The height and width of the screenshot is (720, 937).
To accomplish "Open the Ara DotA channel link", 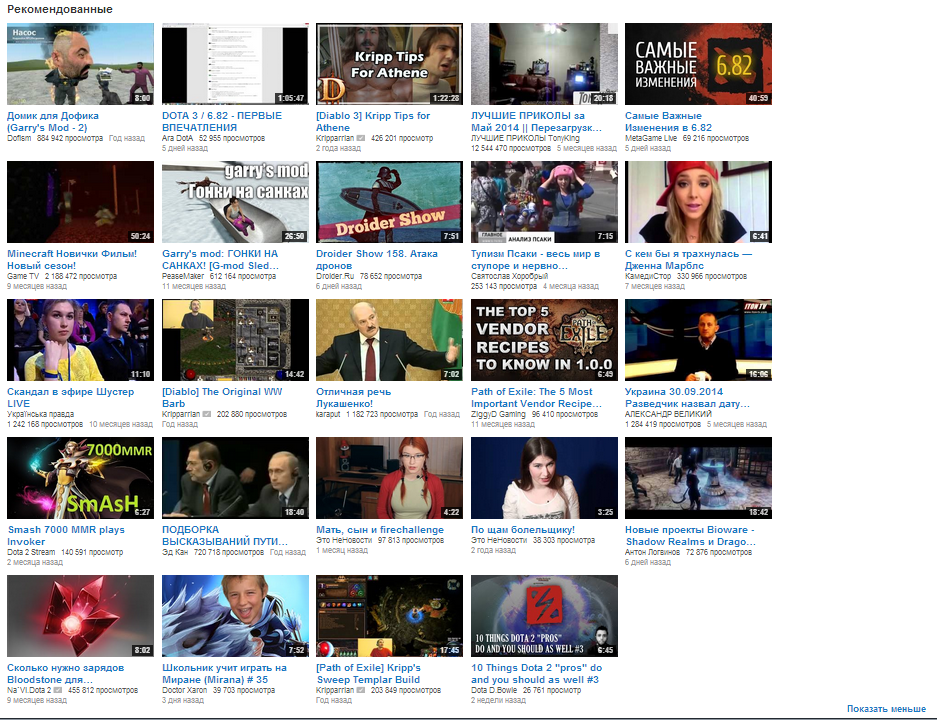I will (177, 138).
